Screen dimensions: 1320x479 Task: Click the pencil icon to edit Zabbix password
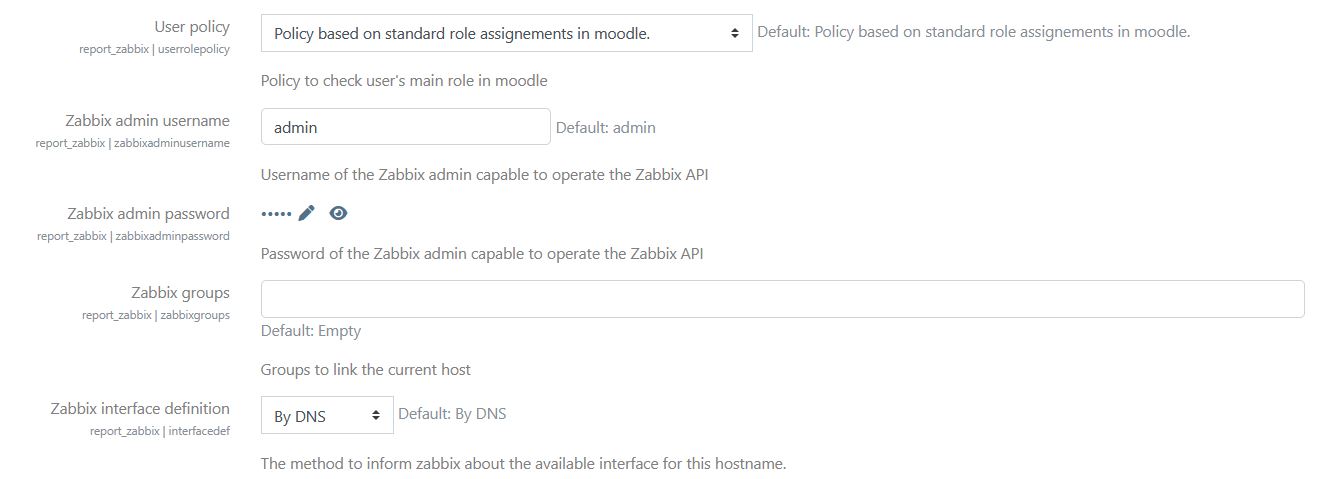tap(307, 213)
